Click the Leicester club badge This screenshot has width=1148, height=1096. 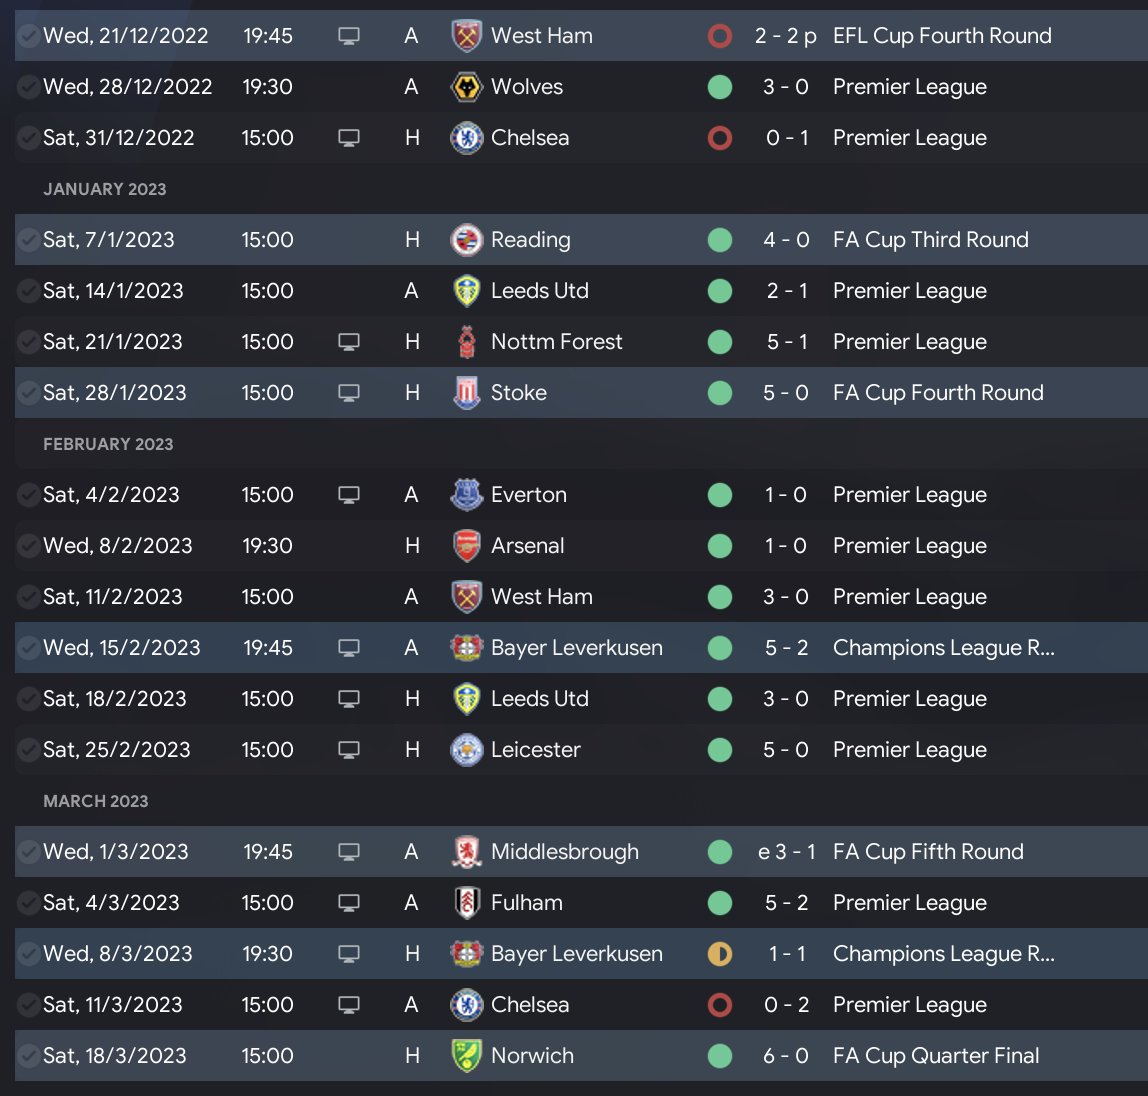(466, 750)
